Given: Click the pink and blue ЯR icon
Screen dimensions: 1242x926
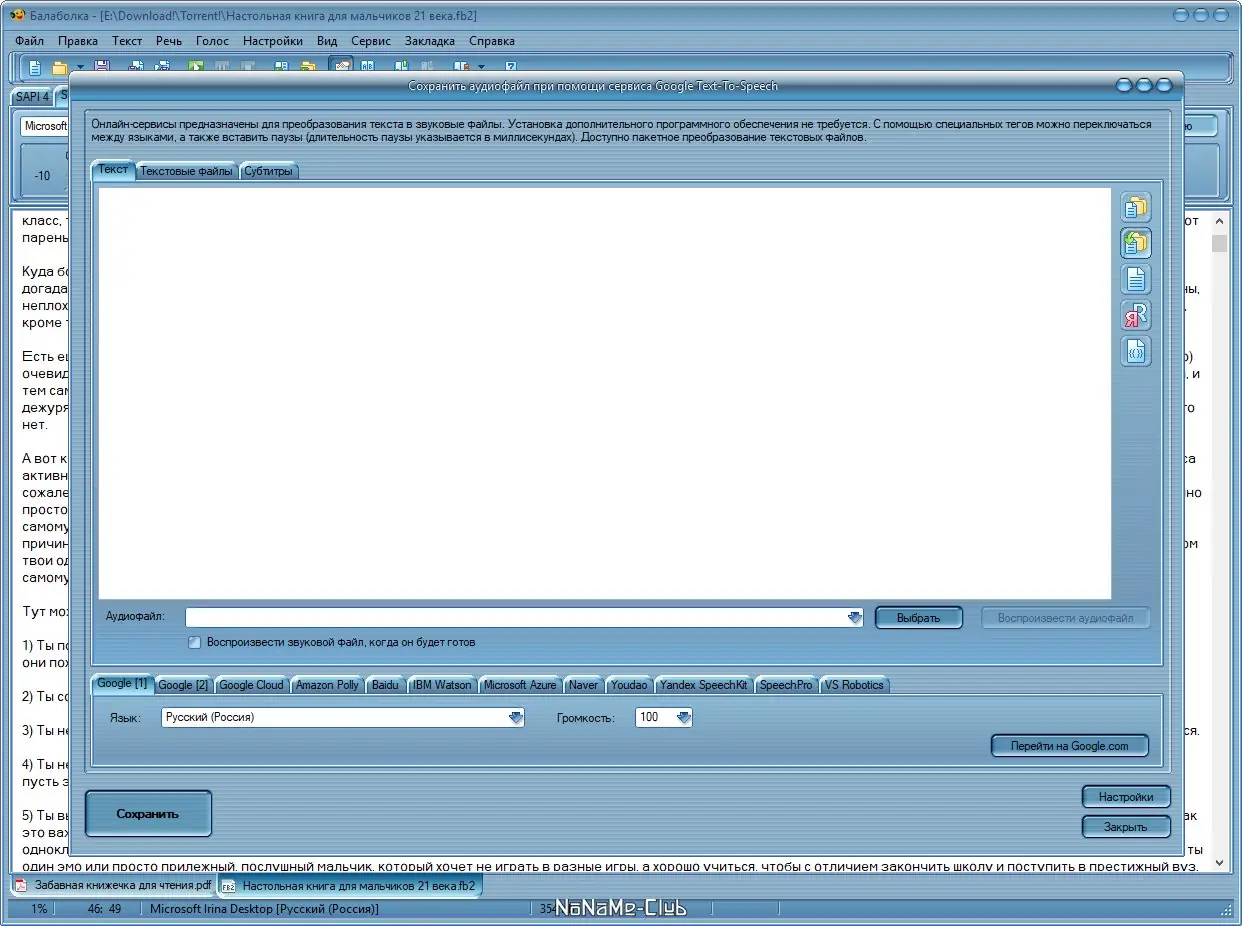Looking at the screenshot, I should 1135,315.
